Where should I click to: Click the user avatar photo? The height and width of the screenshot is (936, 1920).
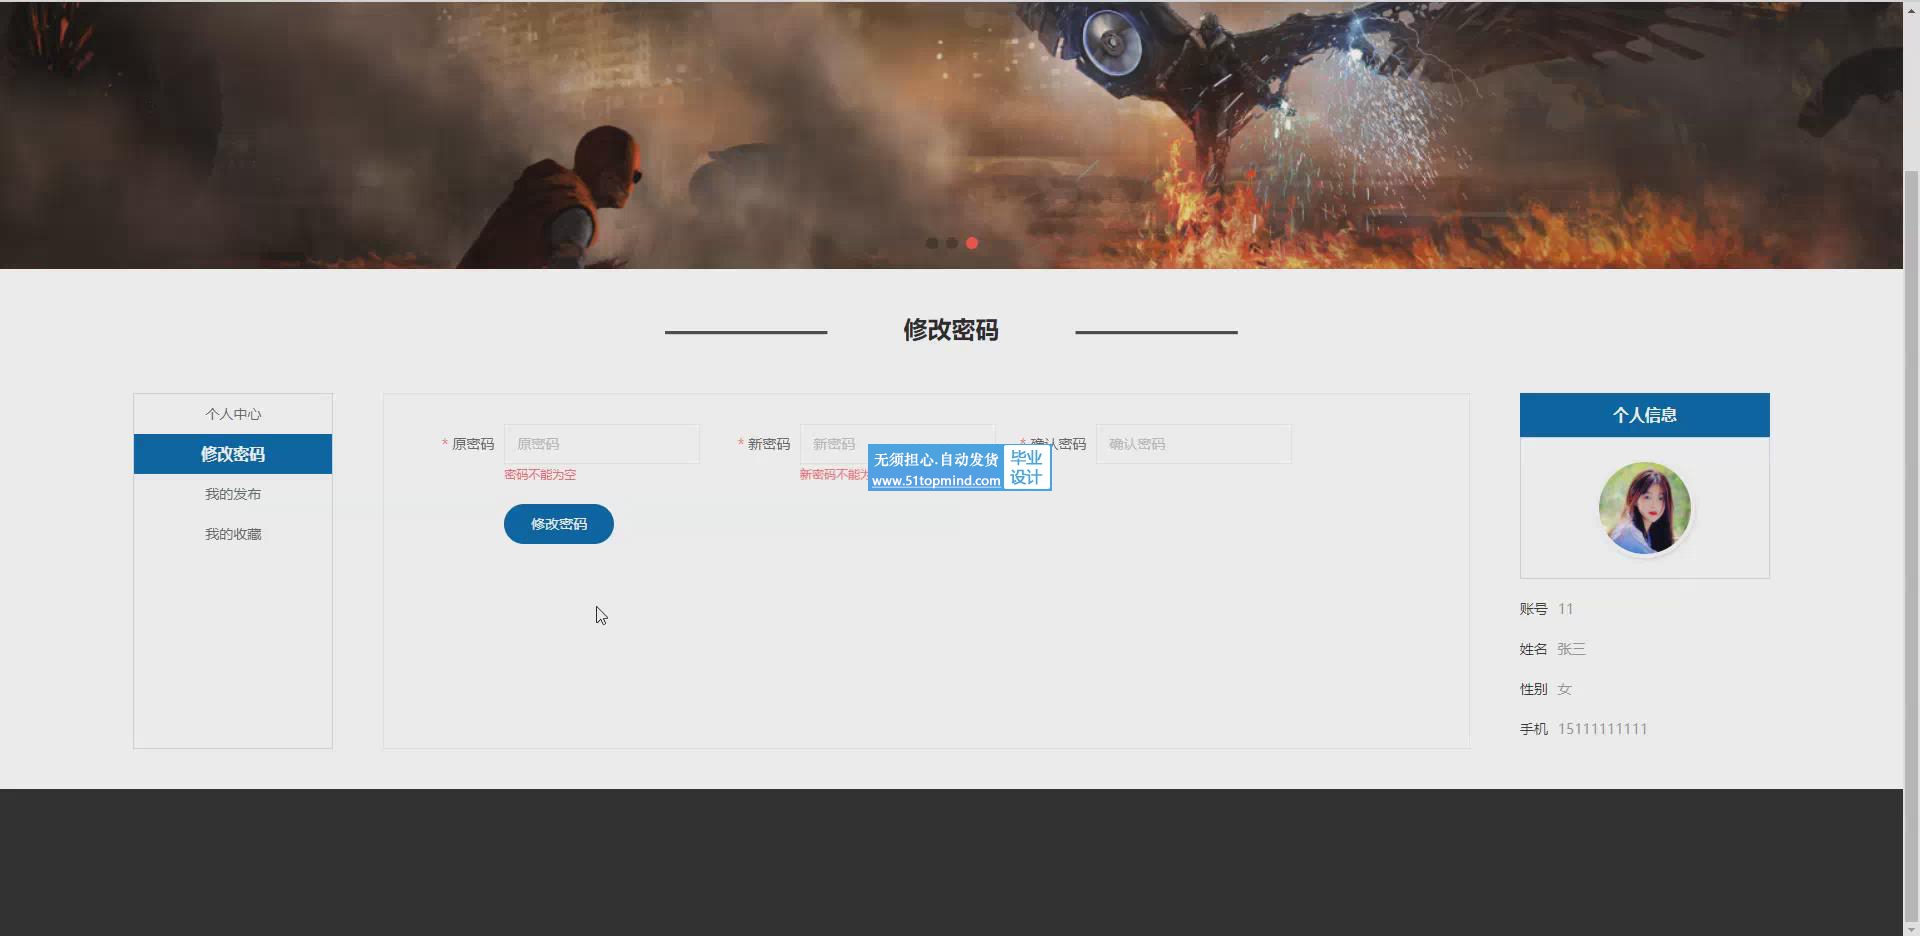point(1645,508)
